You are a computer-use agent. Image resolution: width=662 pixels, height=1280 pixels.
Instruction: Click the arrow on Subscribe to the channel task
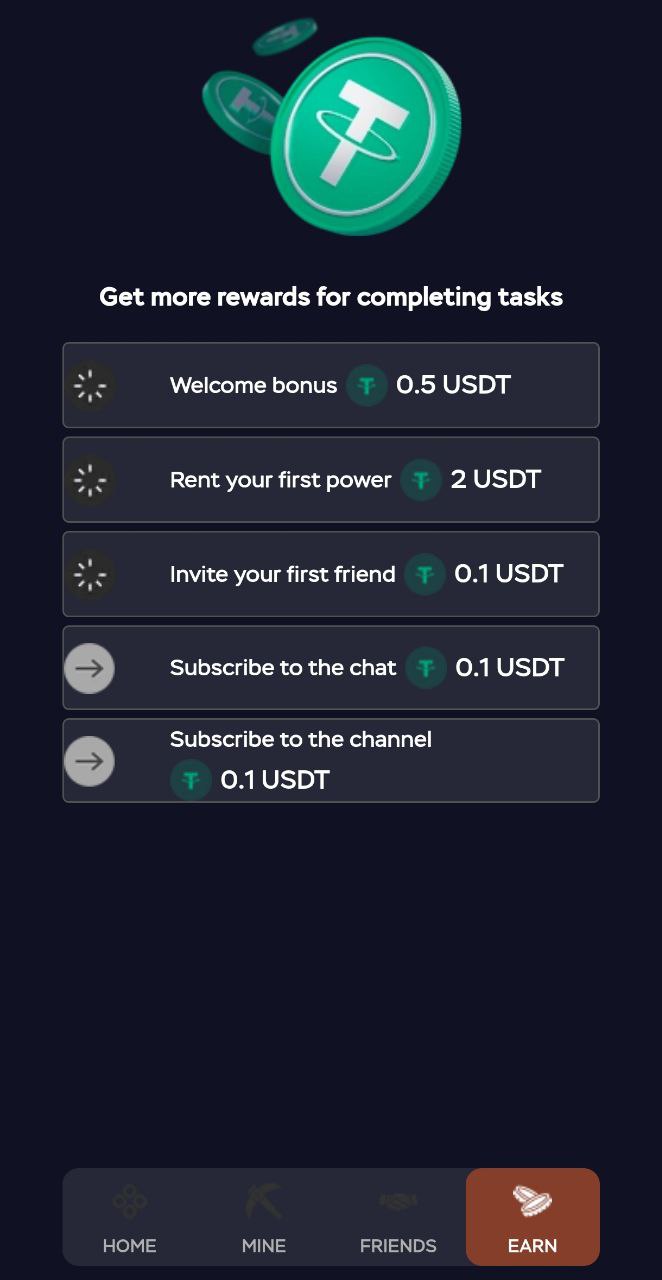(x=89, y=761)
